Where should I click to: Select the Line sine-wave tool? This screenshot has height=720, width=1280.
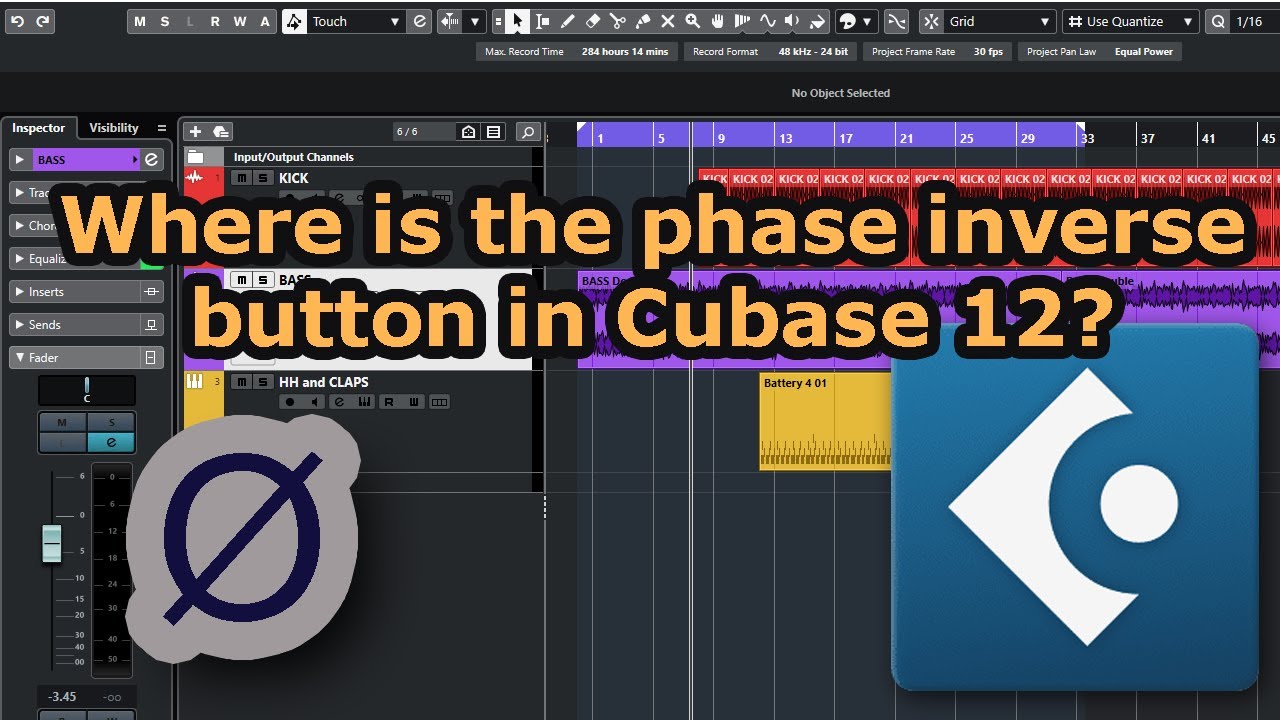[x=767, y=21]
